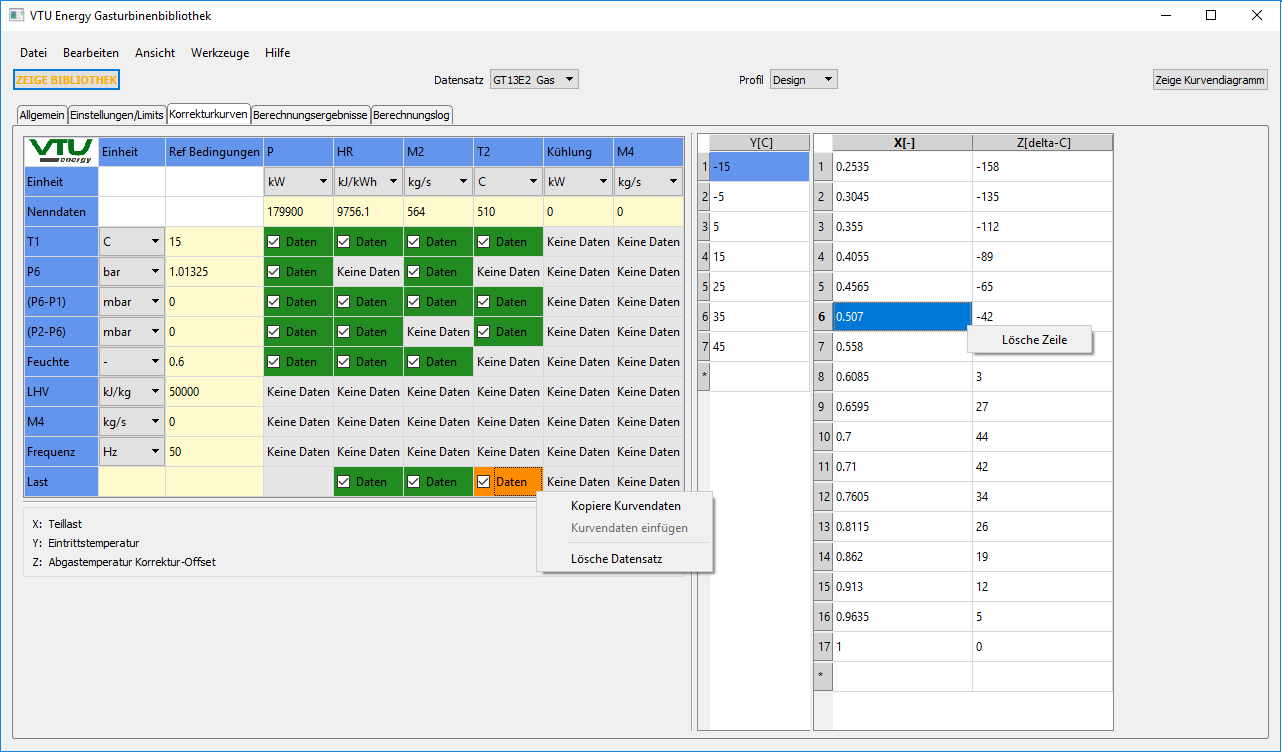This screenshot has width=1282, height=752.
Task: Open the Profil Design dropdown
Action: pos(804,80)
